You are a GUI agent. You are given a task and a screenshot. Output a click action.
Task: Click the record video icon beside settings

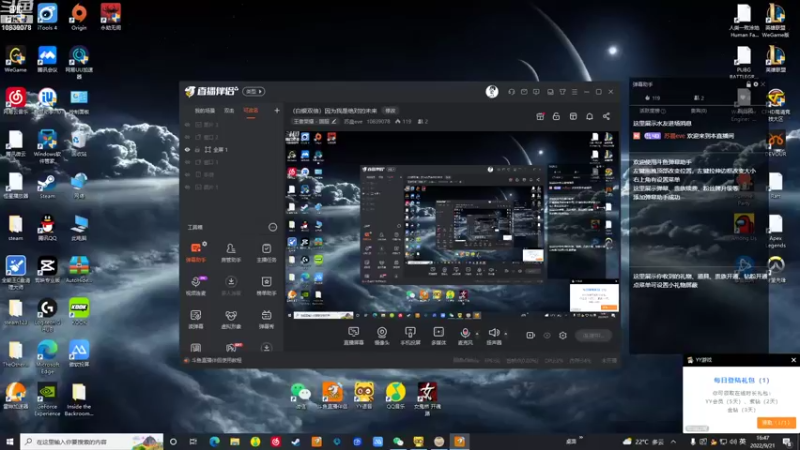[531, 335]
